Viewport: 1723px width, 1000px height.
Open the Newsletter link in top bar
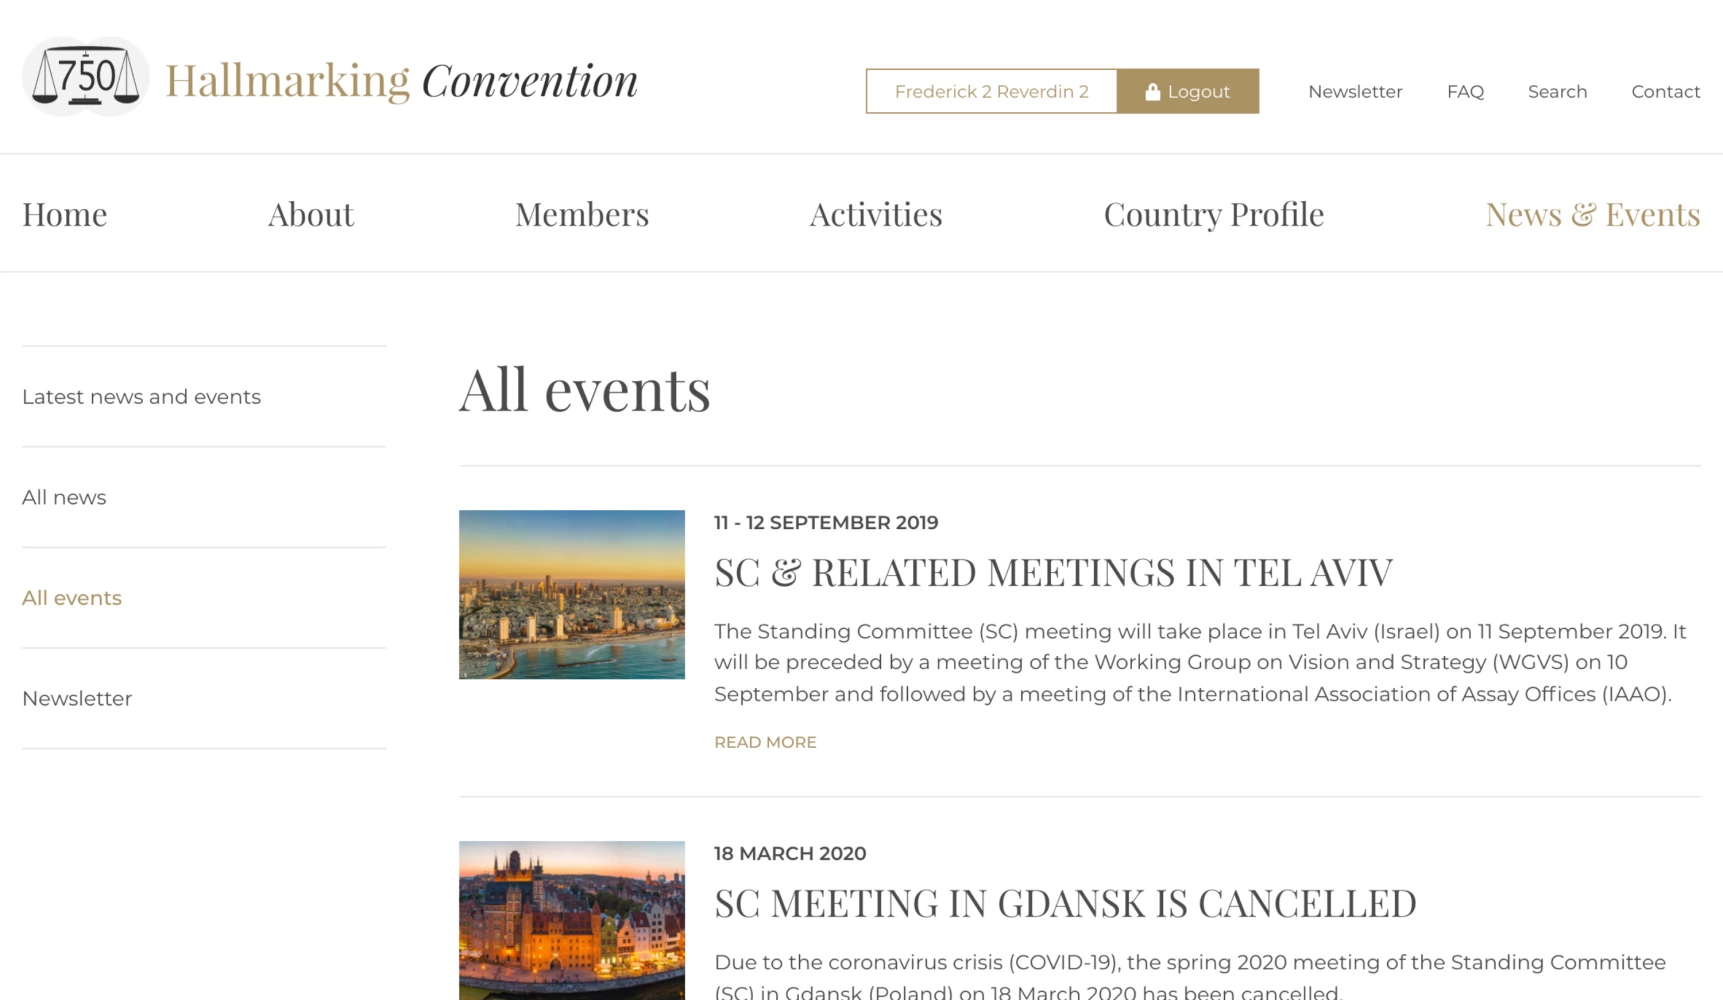[x=1355, y=91]
